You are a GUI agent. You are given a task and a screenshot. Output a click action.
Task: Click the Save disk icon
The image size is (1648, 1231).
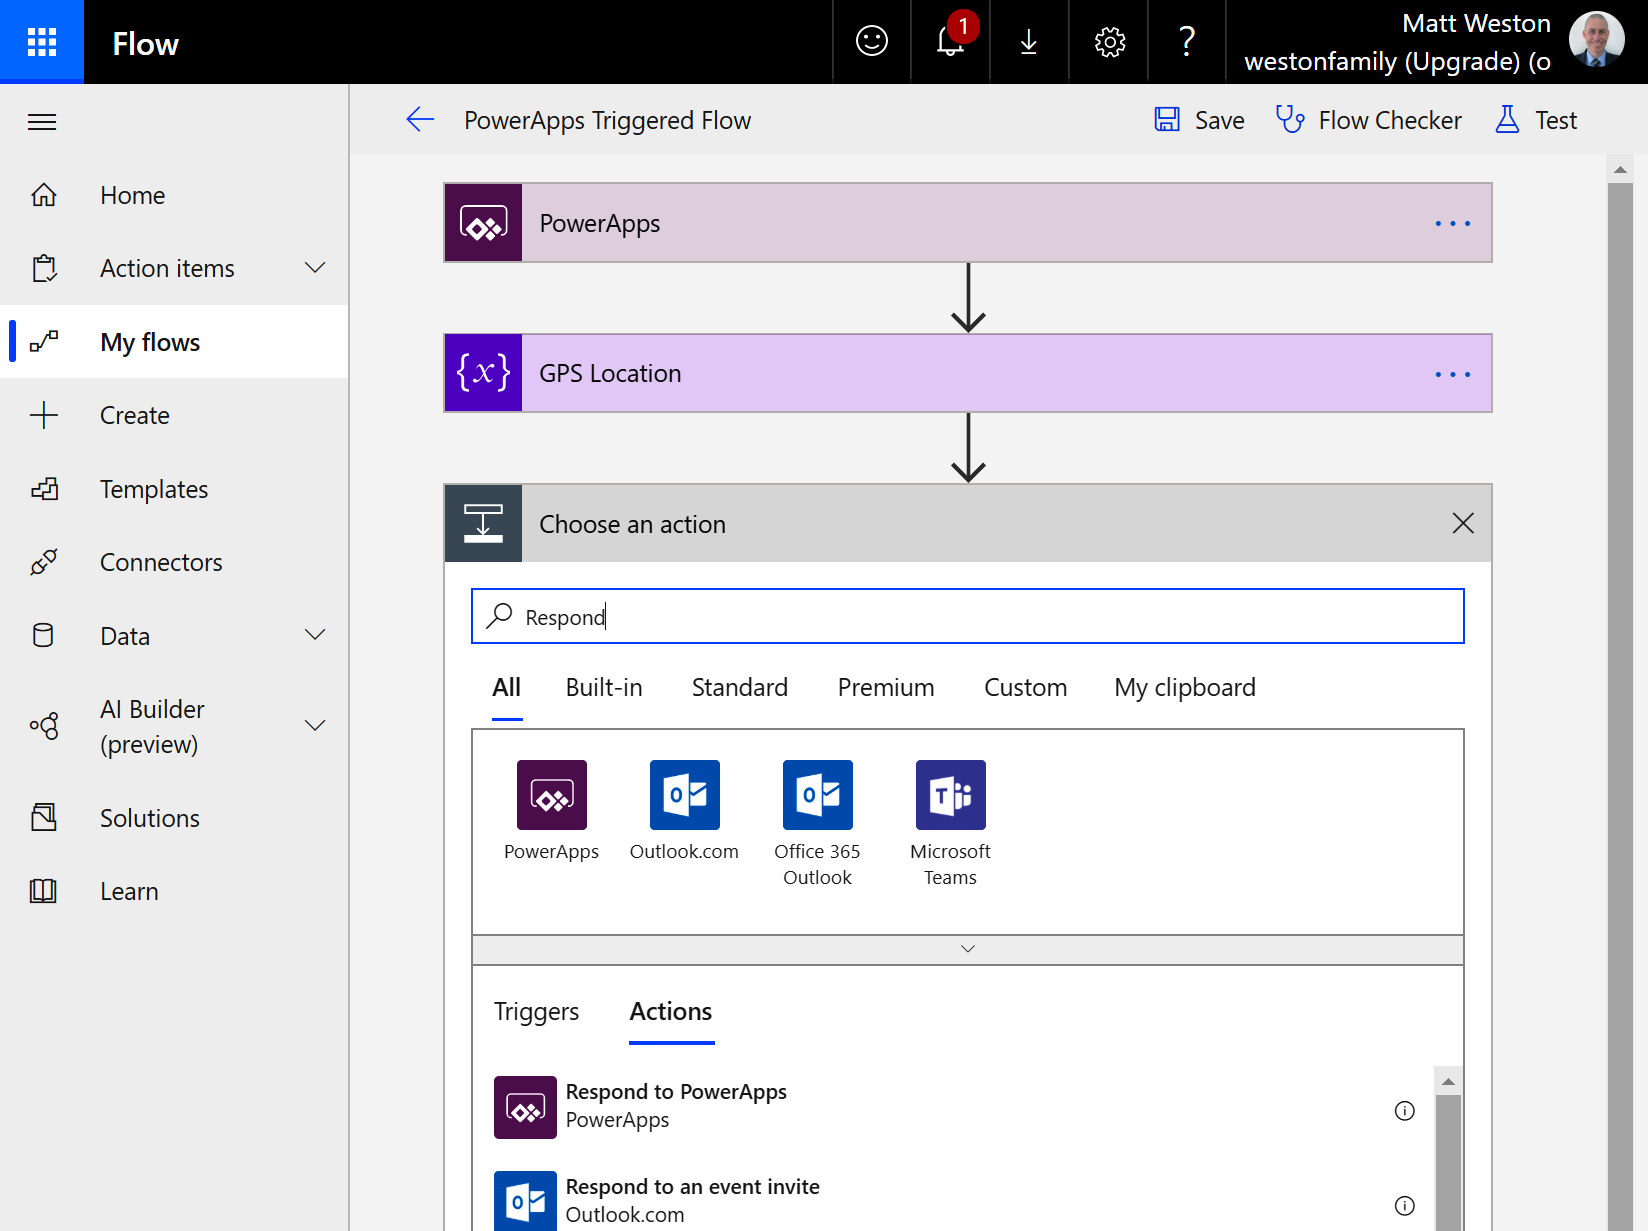point(1167,120)
